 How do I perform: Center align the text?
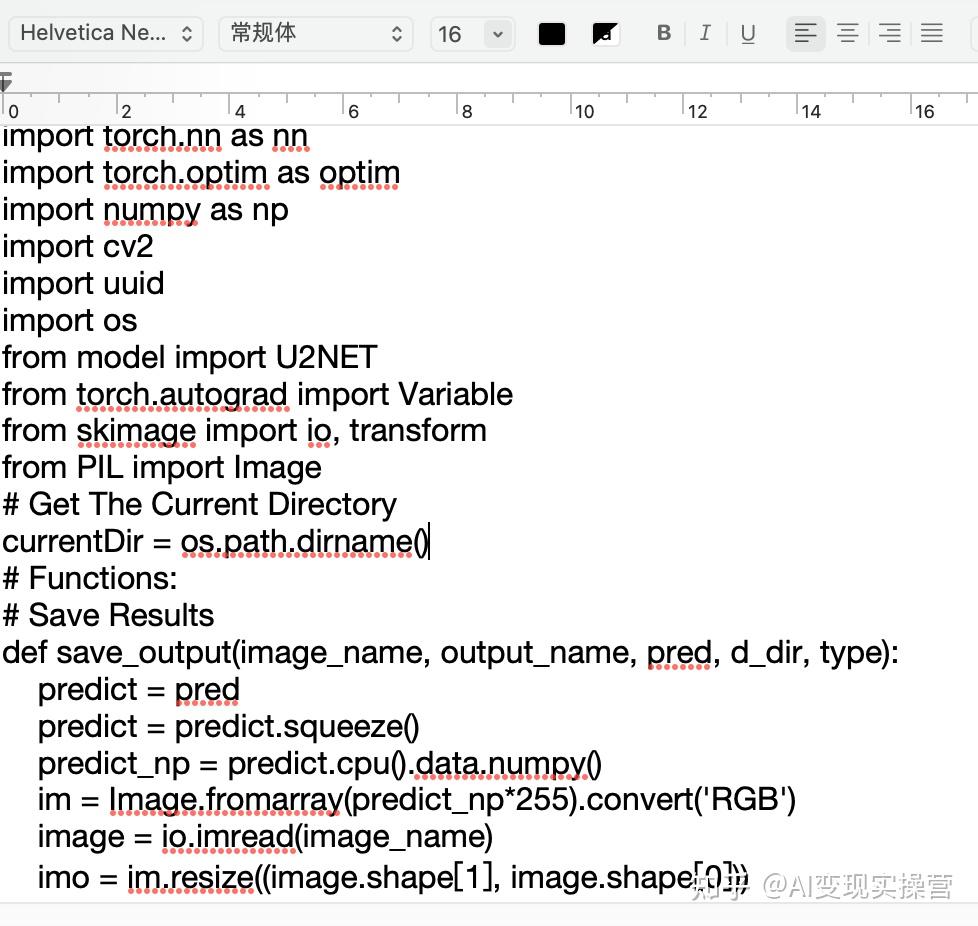pyautogui.click(x=847, y=33)
